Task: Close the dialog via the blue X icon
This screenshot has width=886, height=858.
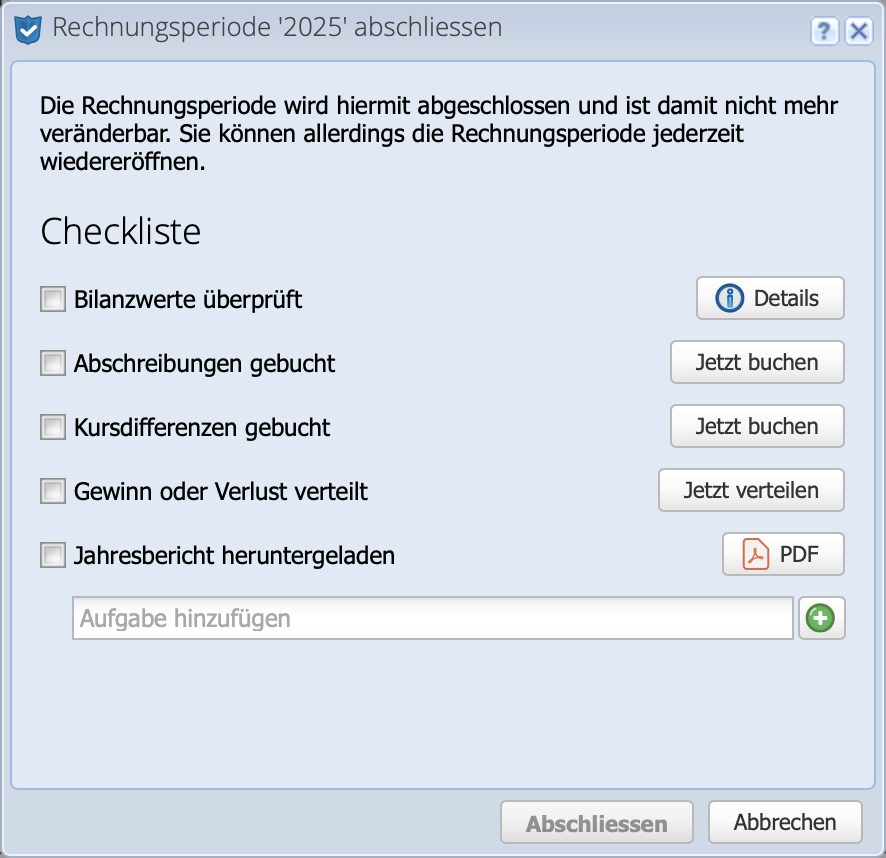Action: [x=858, y=31]
